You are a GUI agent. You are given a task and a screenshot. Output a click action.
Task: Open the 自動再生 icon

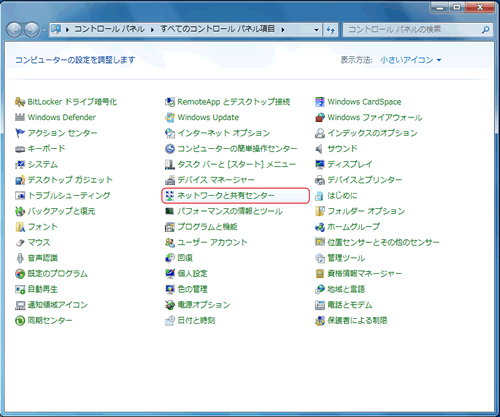(x=20, y=289)
